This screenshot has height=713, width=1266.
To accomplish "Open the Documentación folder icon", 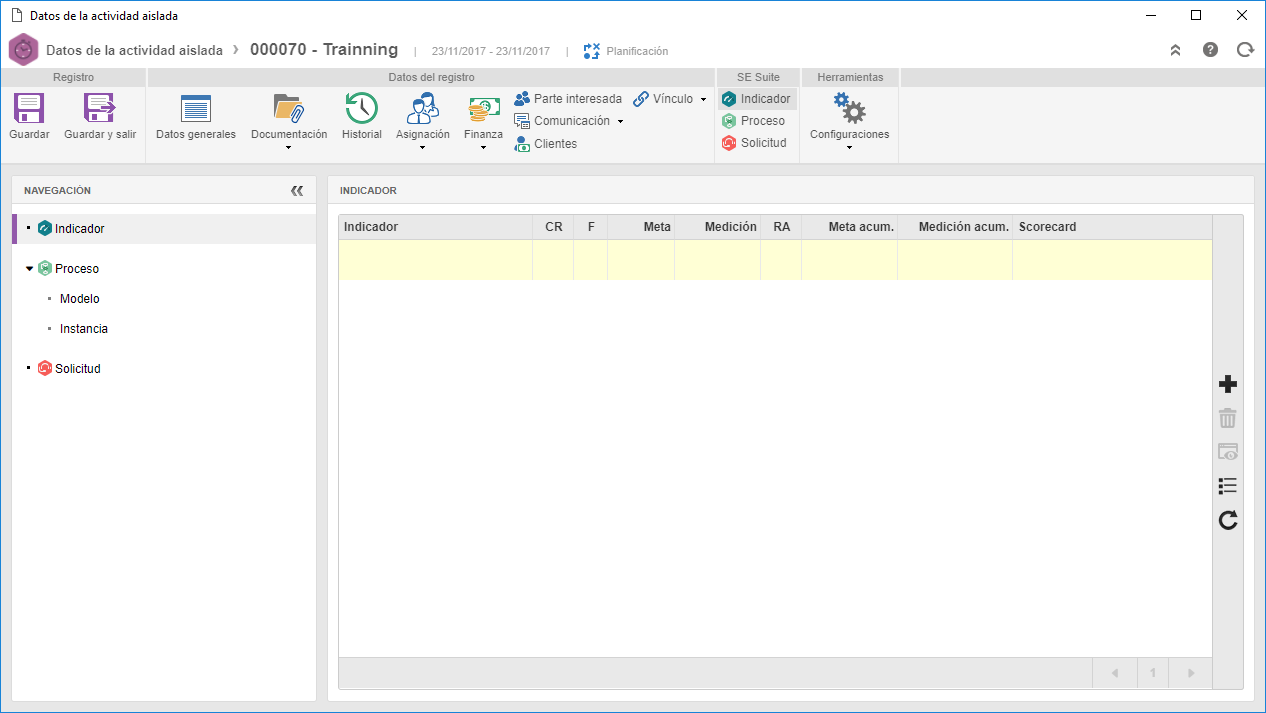I will click(x=288, y=109).
